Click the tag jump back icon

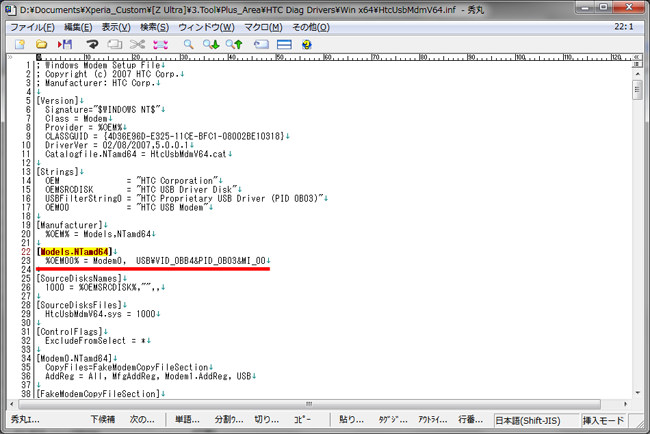click(261, 44)
